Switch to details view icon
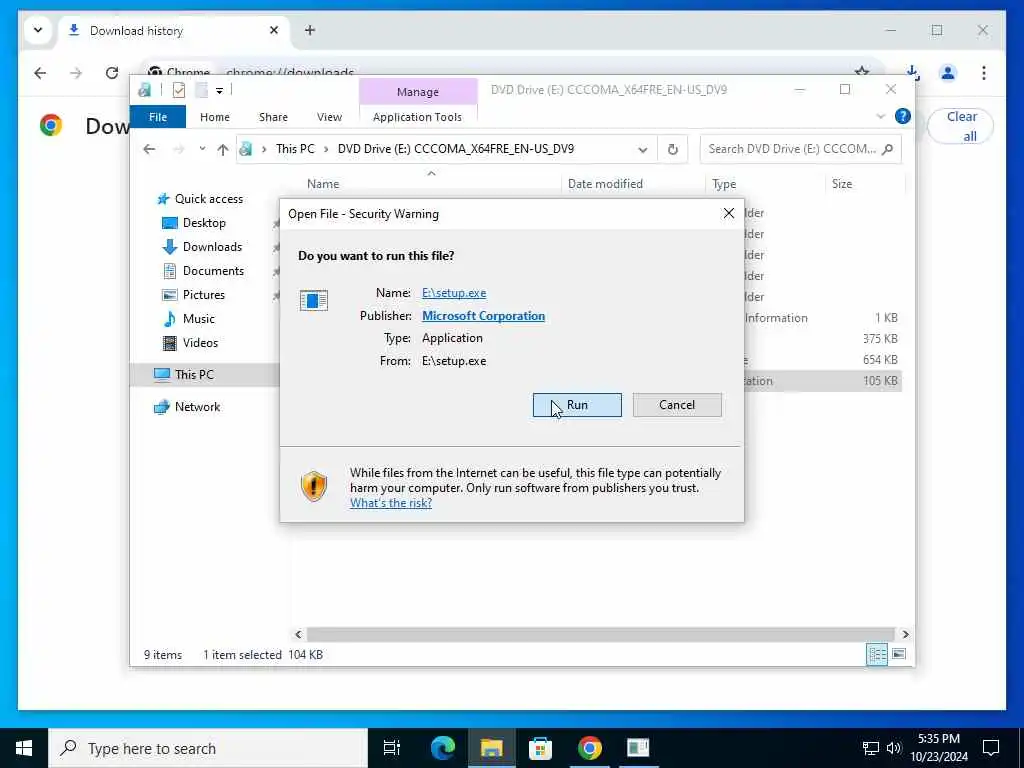 876,654
